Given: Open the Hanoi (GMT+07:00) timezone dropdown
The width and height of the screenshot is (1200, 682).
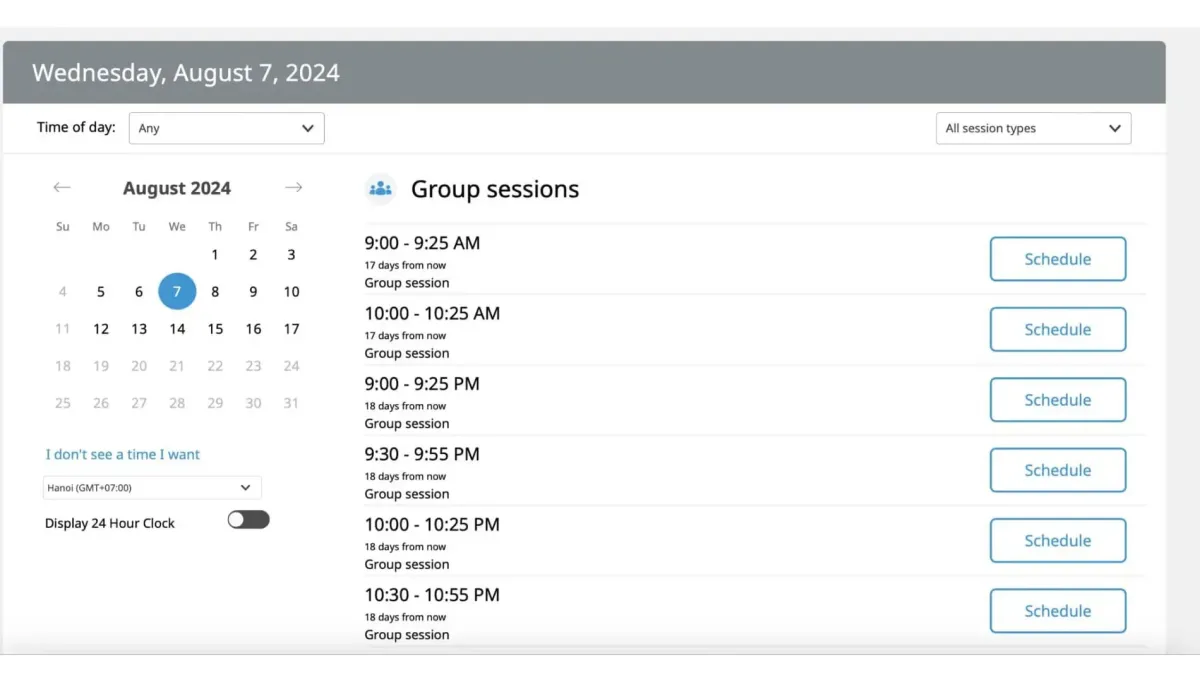Looking at the screenshot, I should 152,488.
